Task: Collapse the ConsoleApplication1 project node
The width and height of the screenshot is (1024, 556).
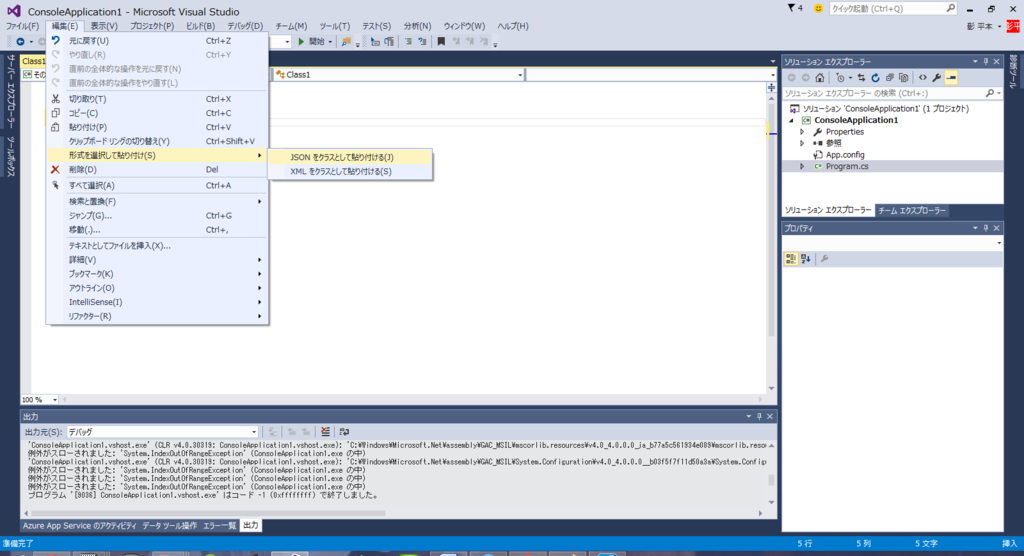Action: click(792, 120)
